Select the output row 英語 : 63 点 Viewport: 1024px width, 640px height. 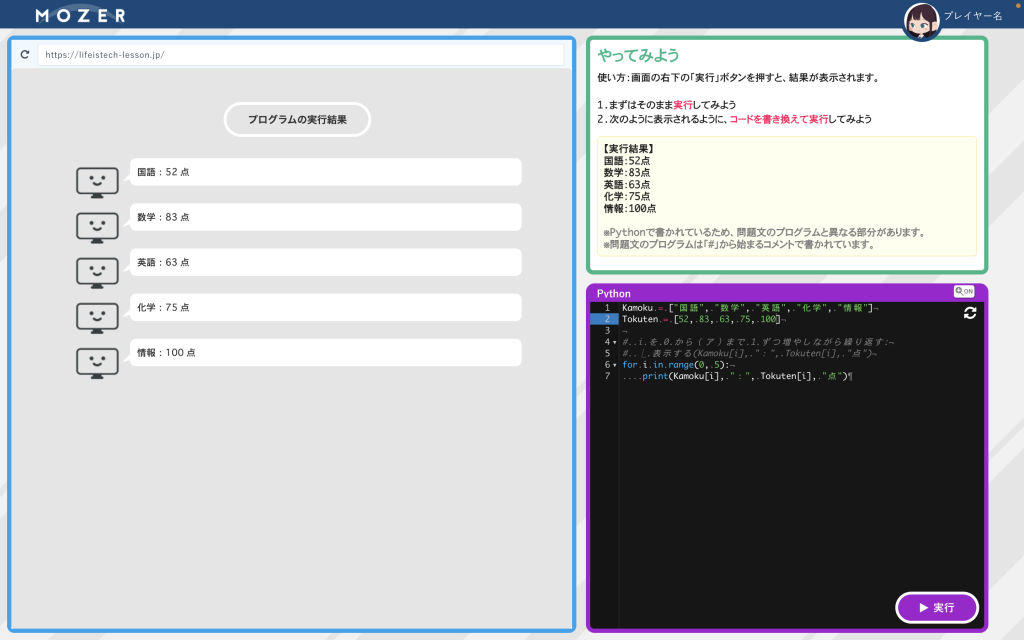pos(325,262)
